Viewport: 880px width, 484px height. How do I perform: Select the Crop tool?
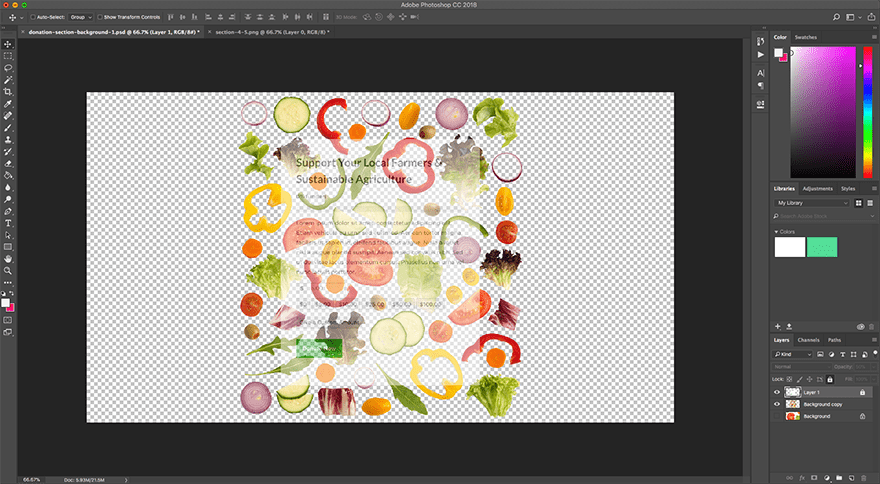8,91
